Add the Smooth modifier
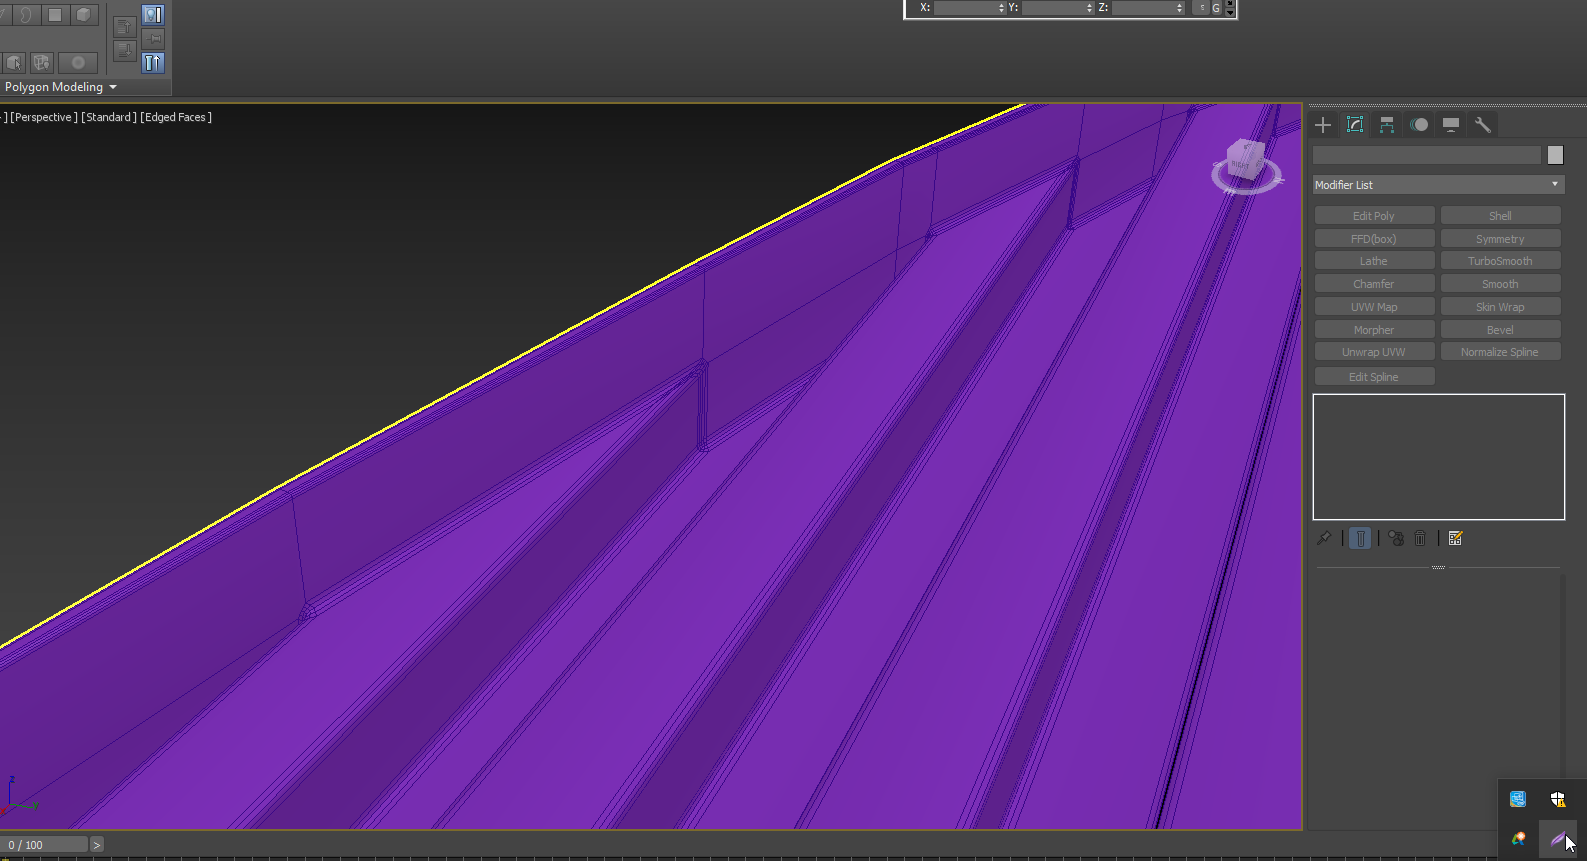Image resolution: width=1587 pixels, height=861 pixels. (1500, 284)
